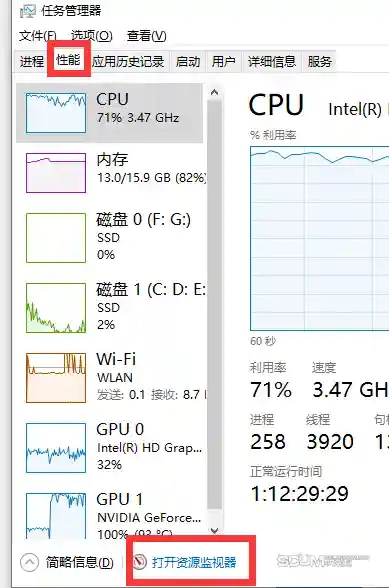389x588 pixels.
Task: Switch to the 应用历史记录 tab
Action: point(128,61)
